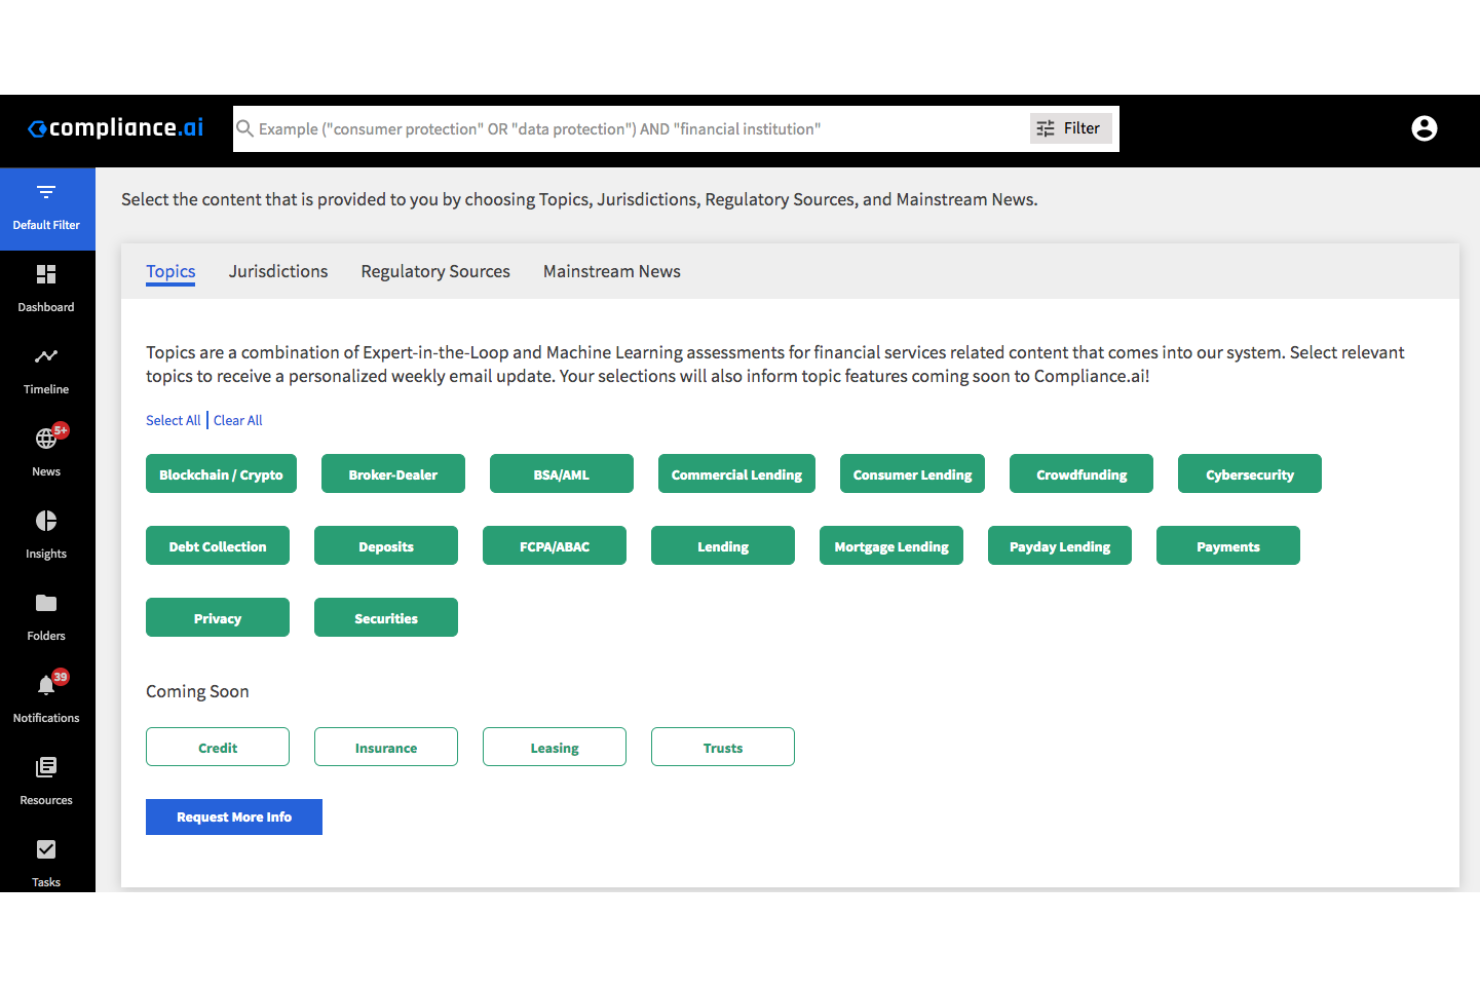Image resolution: width=1480 pixels, height=987 pixels.
Task: Clear All topic selections
Action: 237,420
